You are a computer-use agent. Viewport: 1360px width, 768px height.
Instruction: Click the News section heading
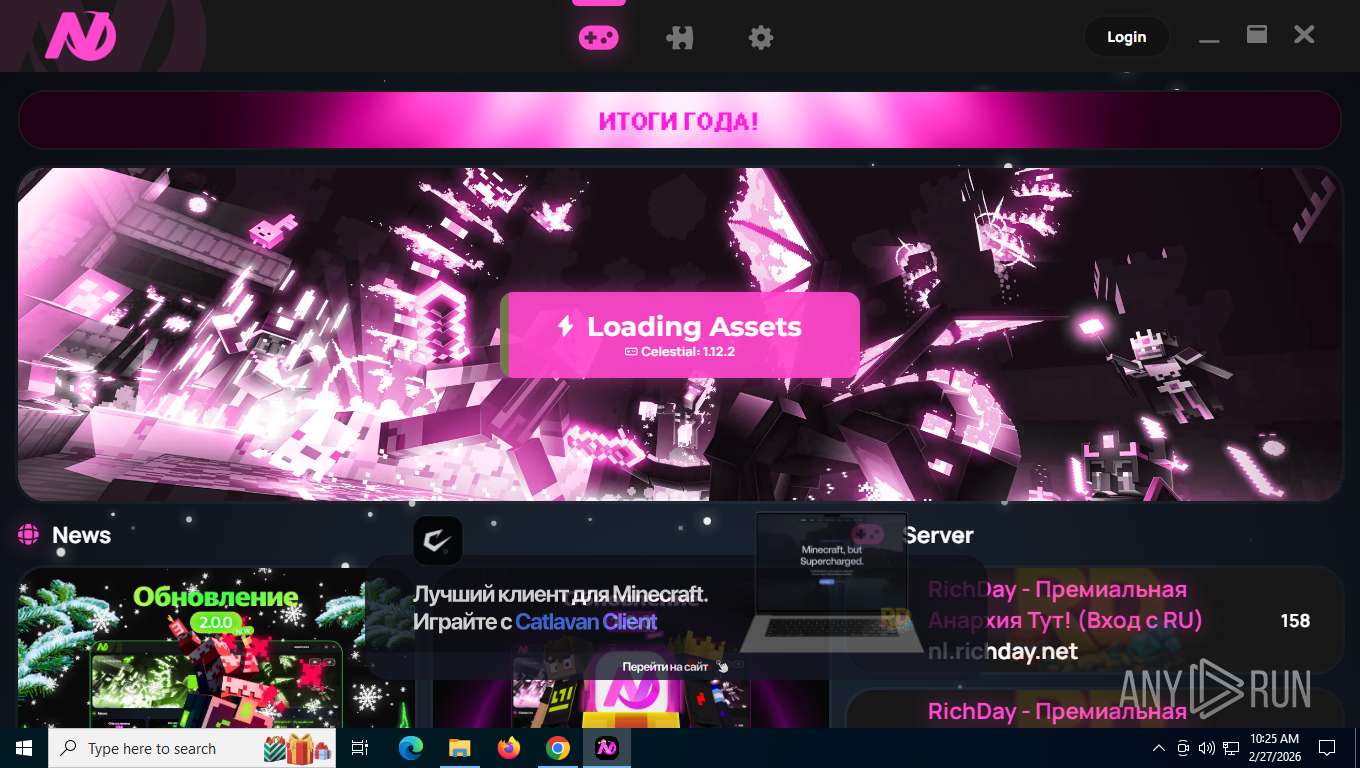pos(81,535)
